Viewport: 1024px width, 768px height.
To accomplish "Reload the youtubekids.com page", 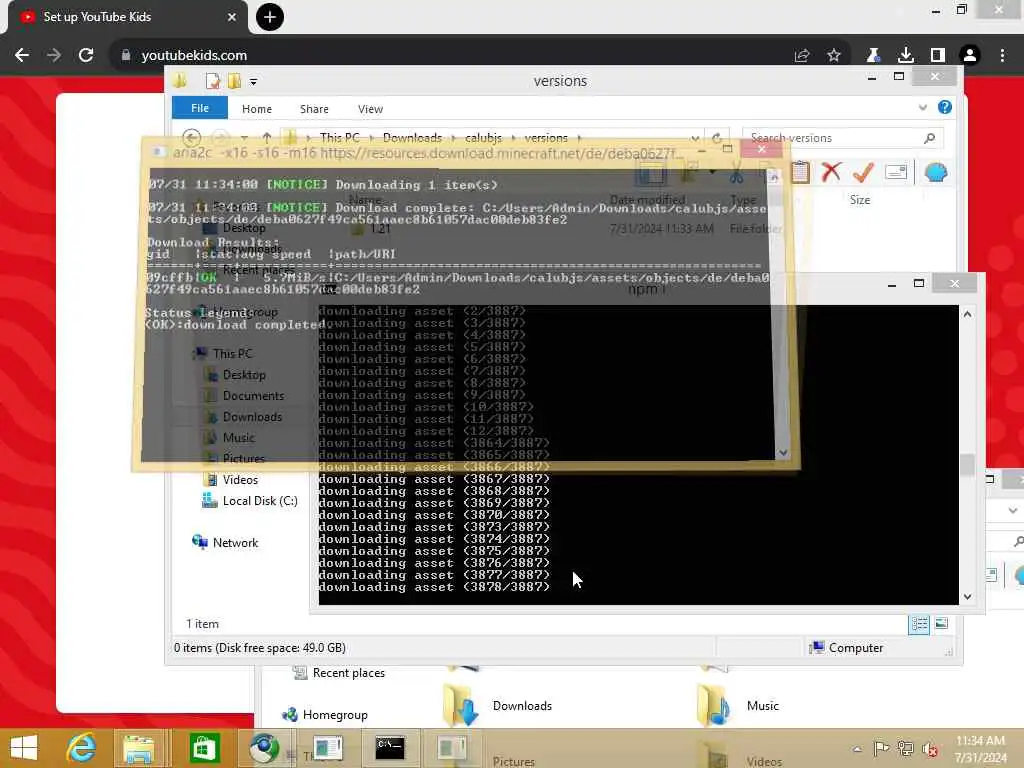I will 86,56.
